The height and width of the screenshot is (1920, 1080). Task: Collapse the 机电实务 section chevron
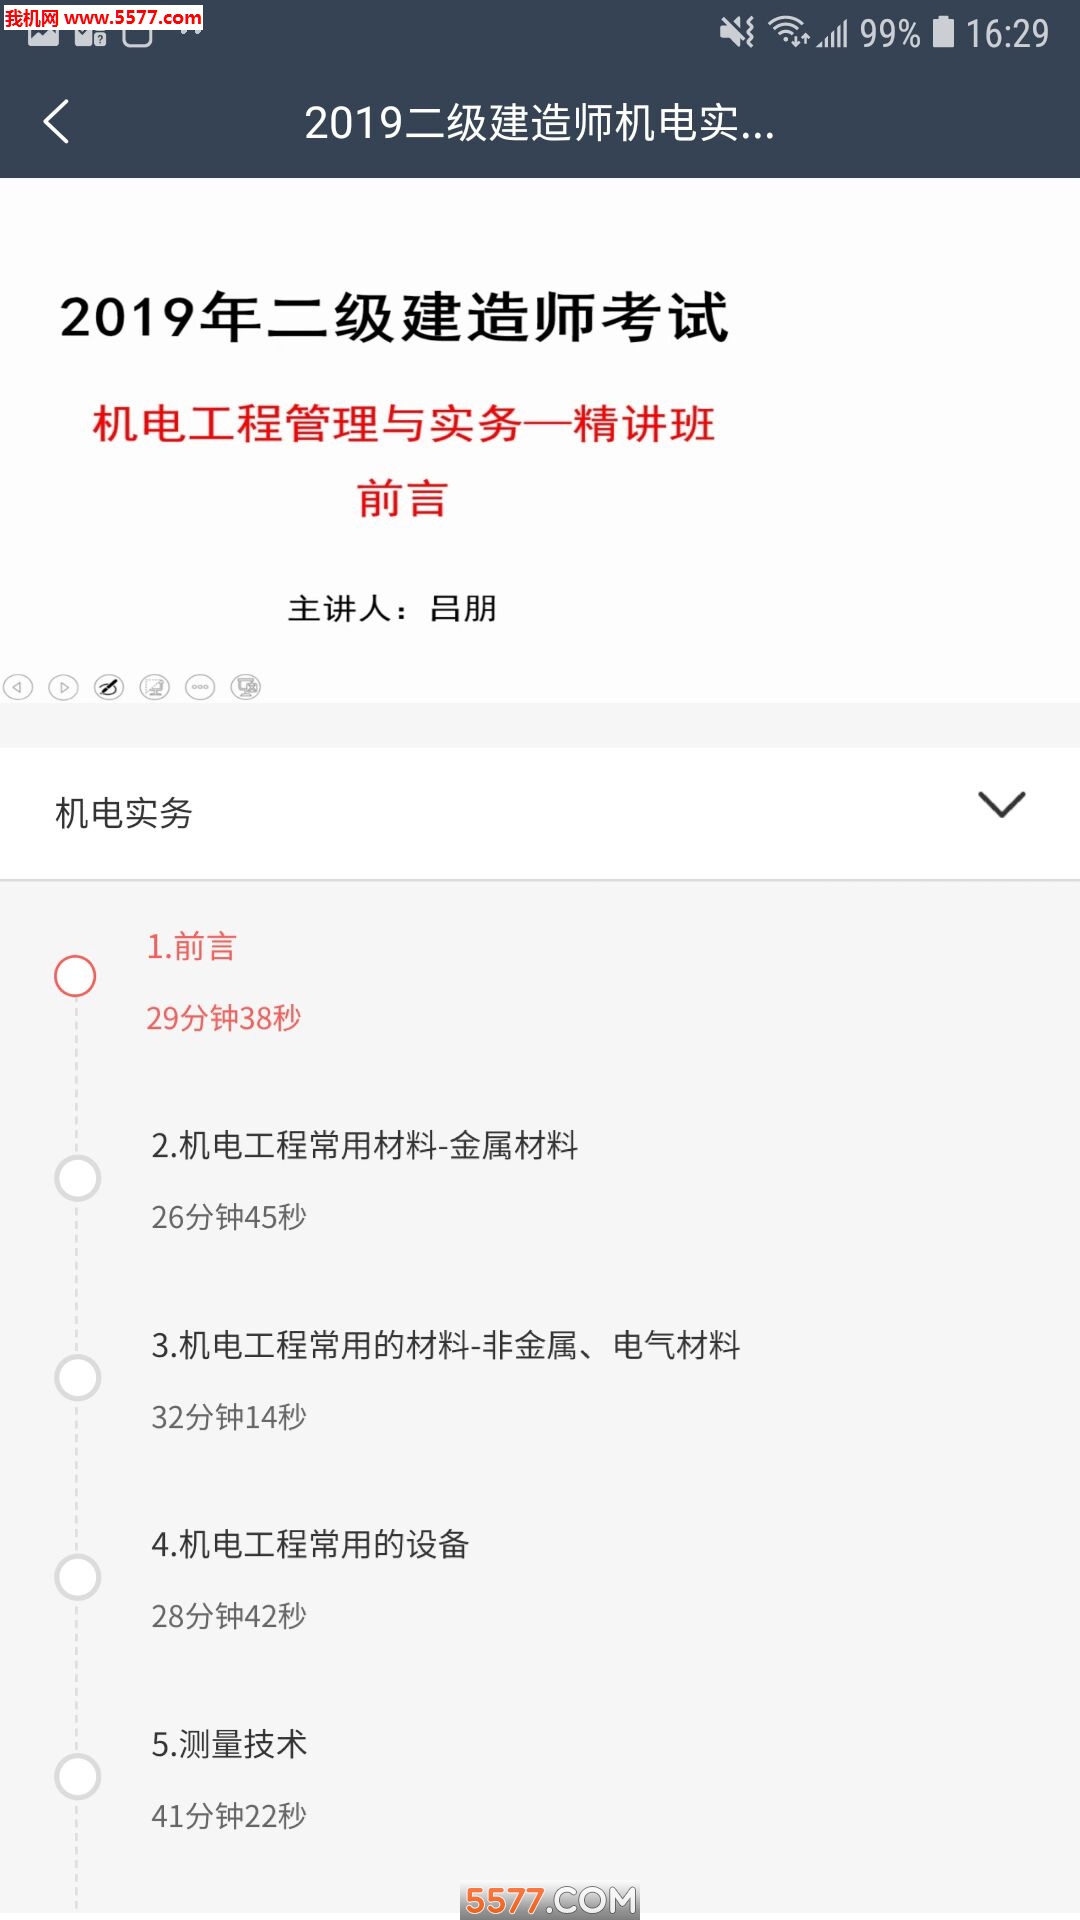coord(1001,805)
